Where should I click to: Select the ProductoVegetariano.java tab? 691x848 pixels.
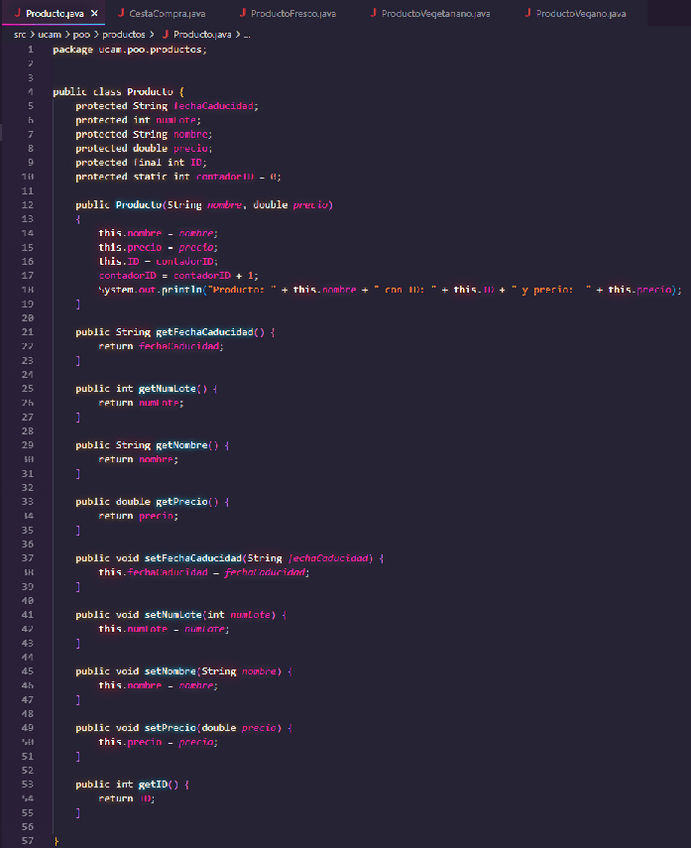435,13
